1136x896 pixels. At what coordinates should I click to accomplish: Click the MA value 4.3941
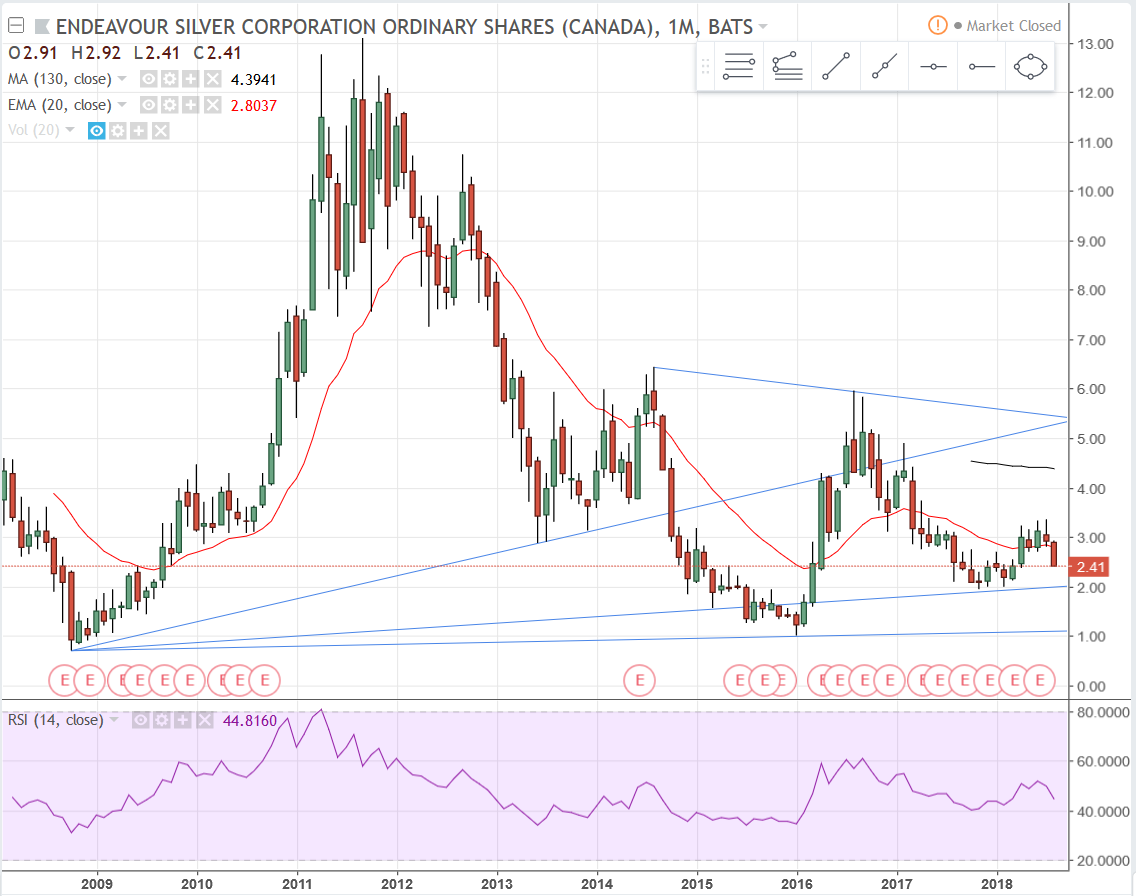coord(254,80)
